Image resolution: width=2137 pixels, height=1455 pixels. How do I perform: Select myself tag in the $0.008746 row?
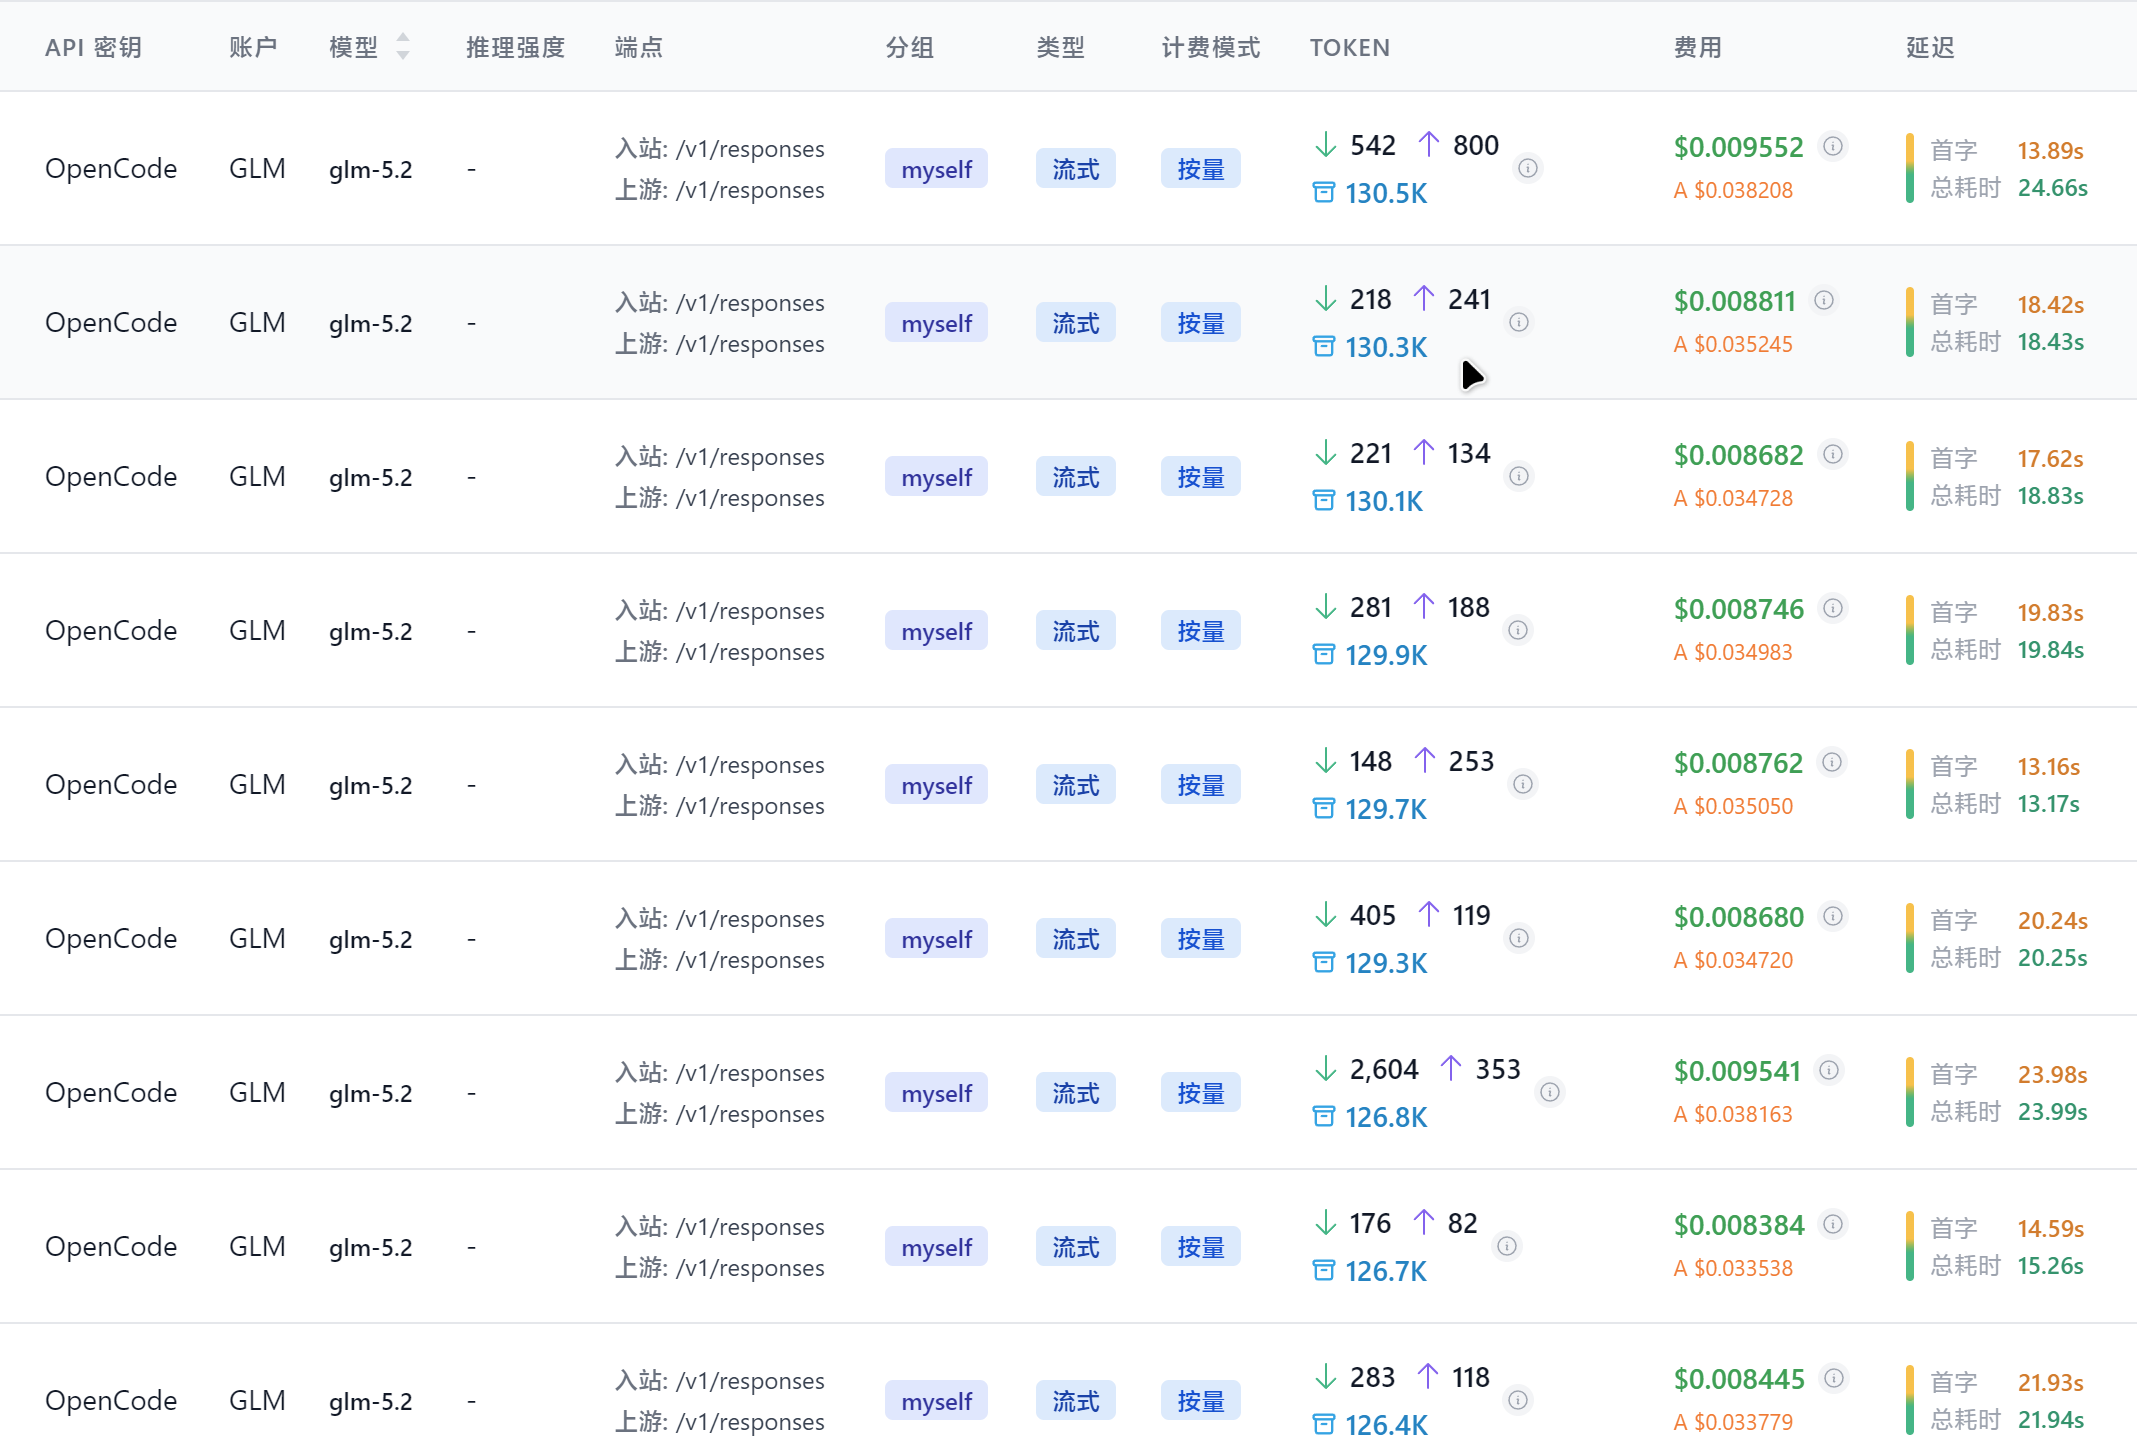[936, 631]
